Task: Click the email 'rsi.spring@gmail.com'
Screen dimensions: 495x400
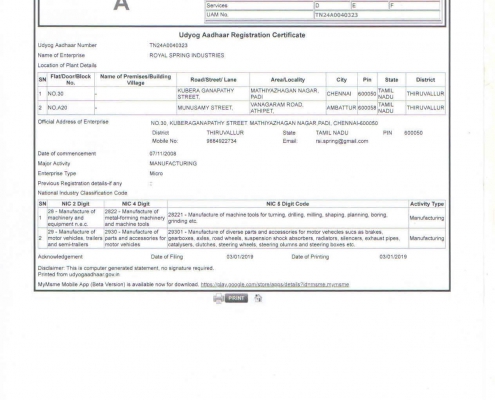Action: click(x=342, y=141)
